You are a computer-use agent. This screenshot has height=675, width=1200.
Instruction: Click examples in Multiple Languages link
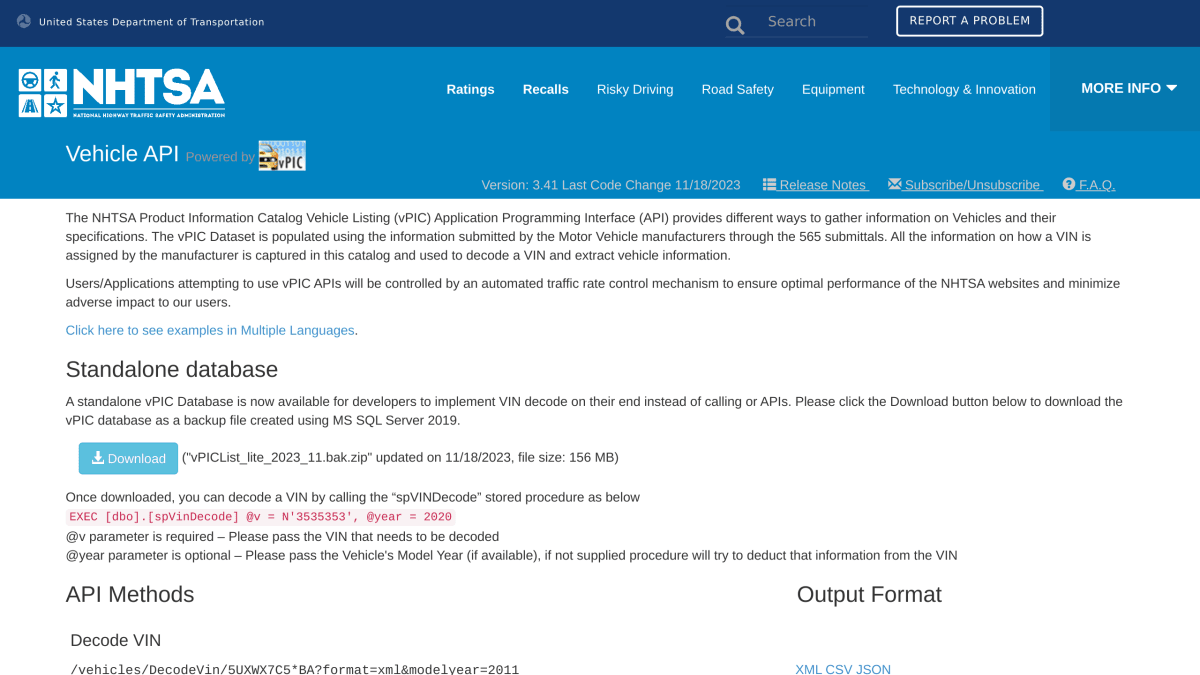(x=210, y=330)
